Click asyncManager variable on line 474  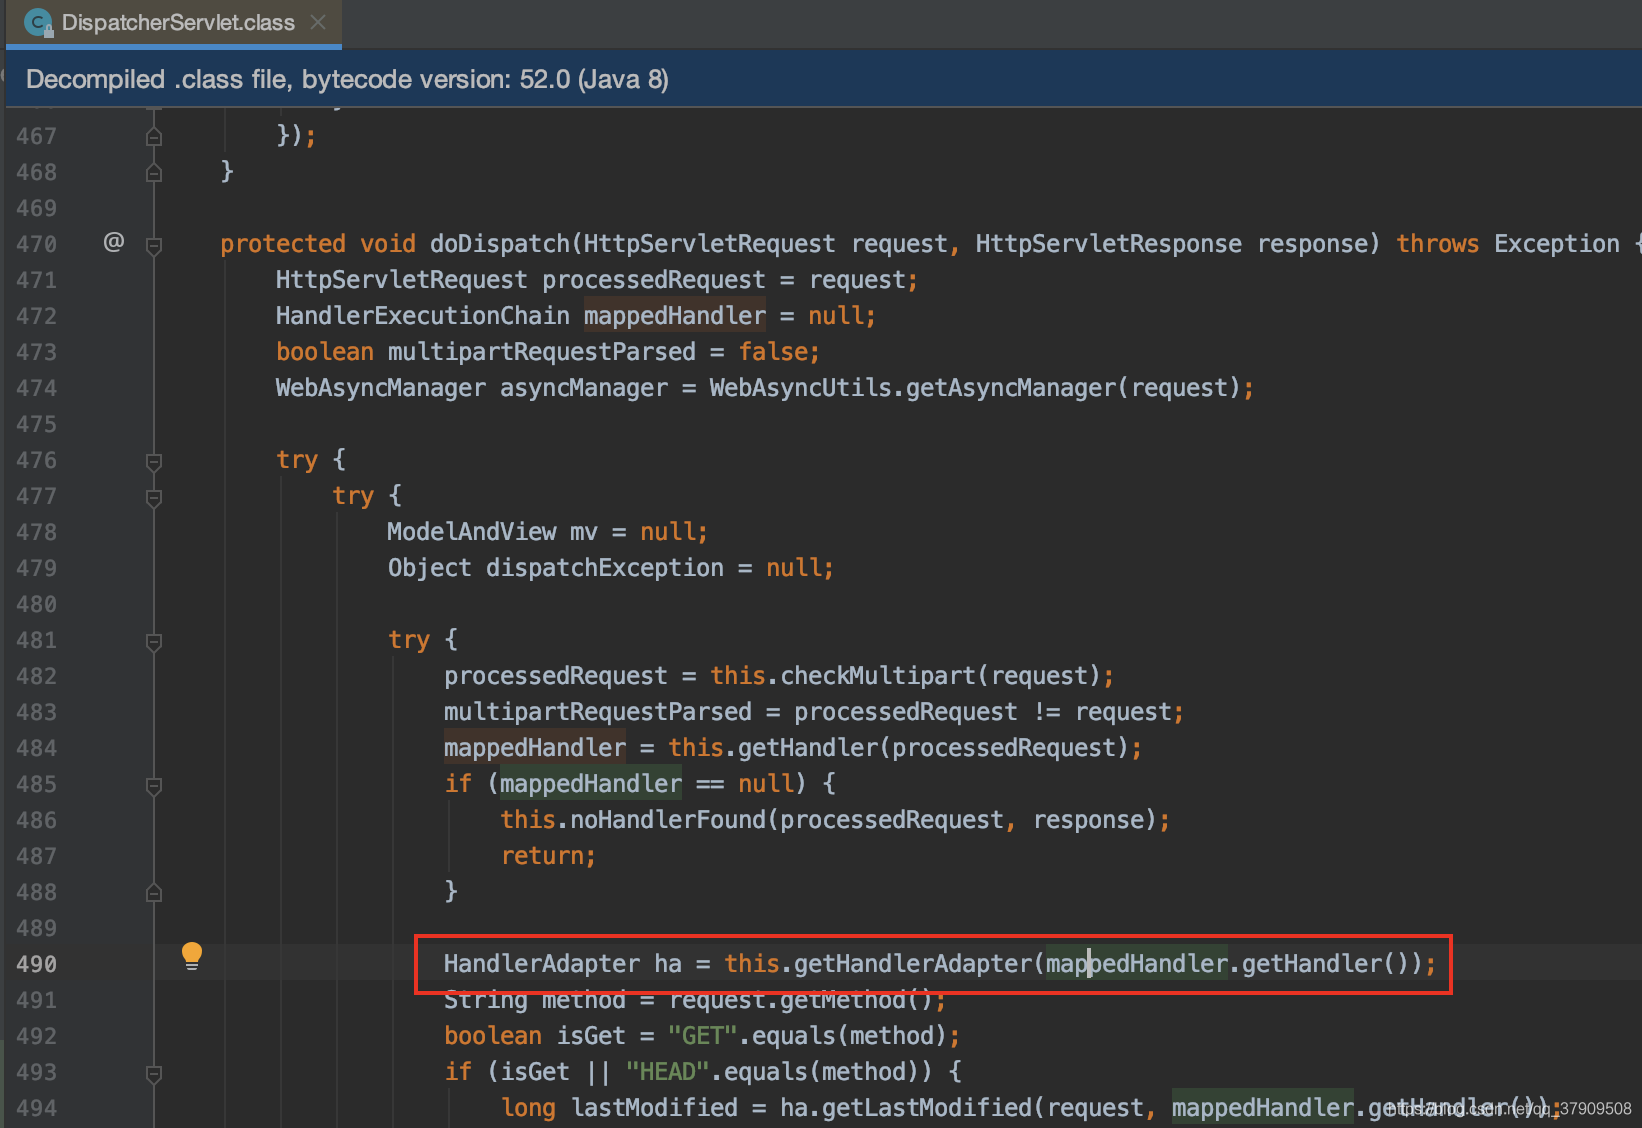click(583, 388)
